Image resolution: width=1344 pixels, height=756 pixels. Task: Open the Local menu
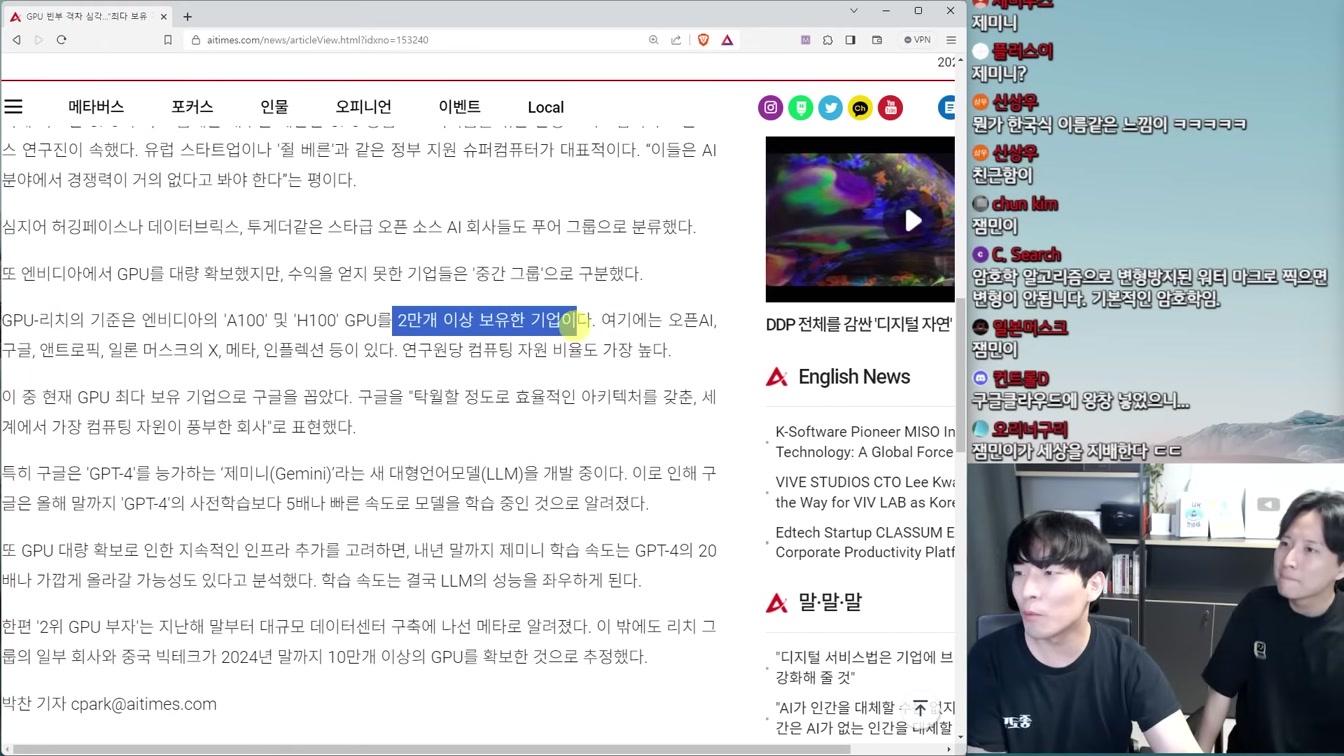tap(546, 107)
